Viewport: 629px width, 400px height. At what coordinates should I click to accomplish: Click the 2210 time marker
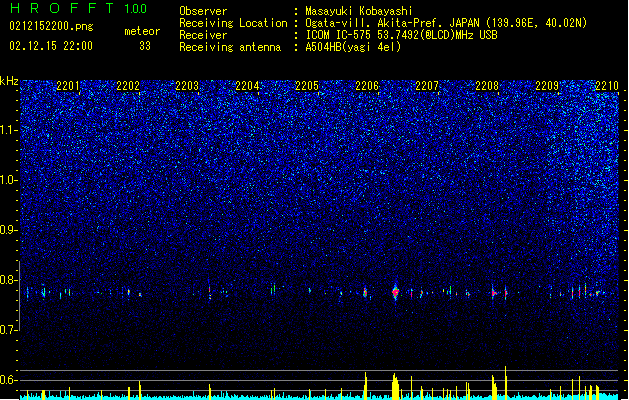[x=607, y=86]
